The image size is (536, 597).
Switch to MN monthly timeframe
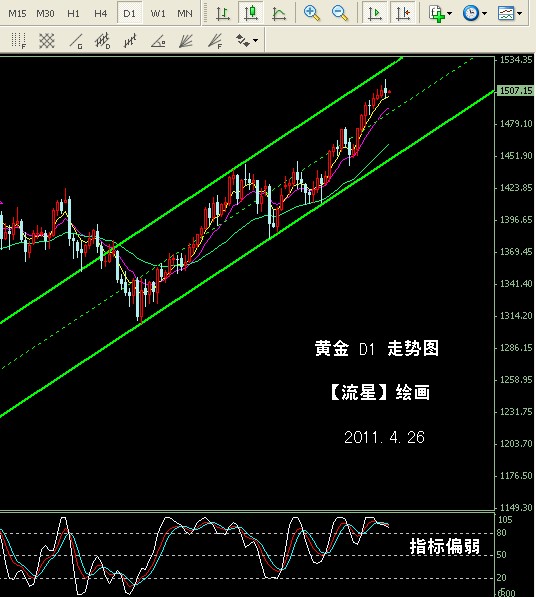185,14
